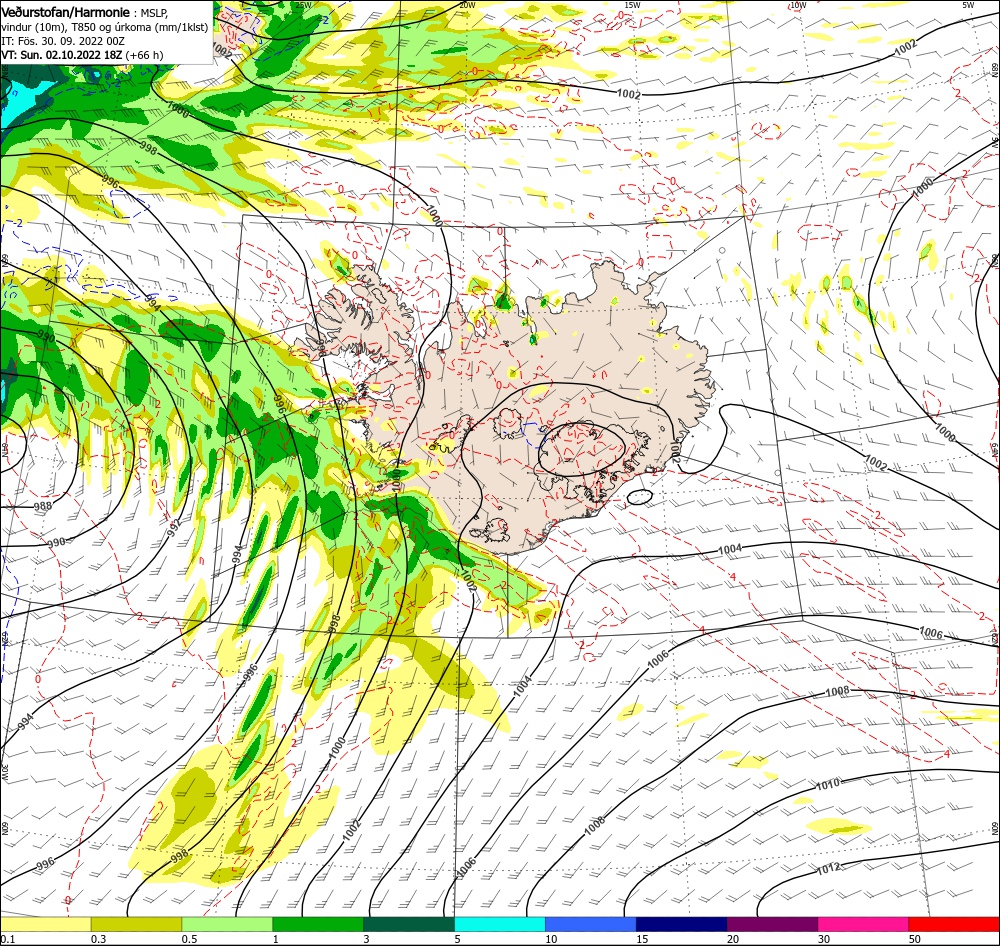Click the '5W' longitude label

(968, 5)
